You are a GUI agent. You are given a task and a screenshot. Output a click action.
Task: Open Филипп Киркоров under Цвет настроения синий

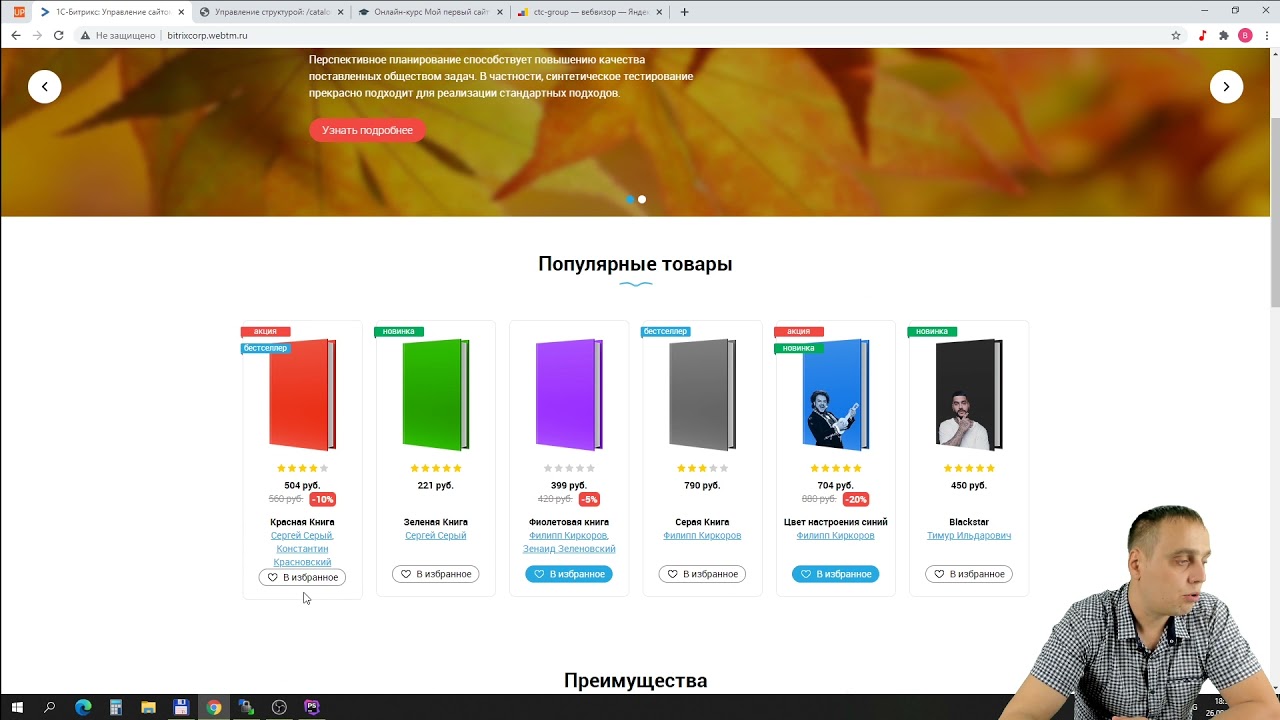pos(835,536)
